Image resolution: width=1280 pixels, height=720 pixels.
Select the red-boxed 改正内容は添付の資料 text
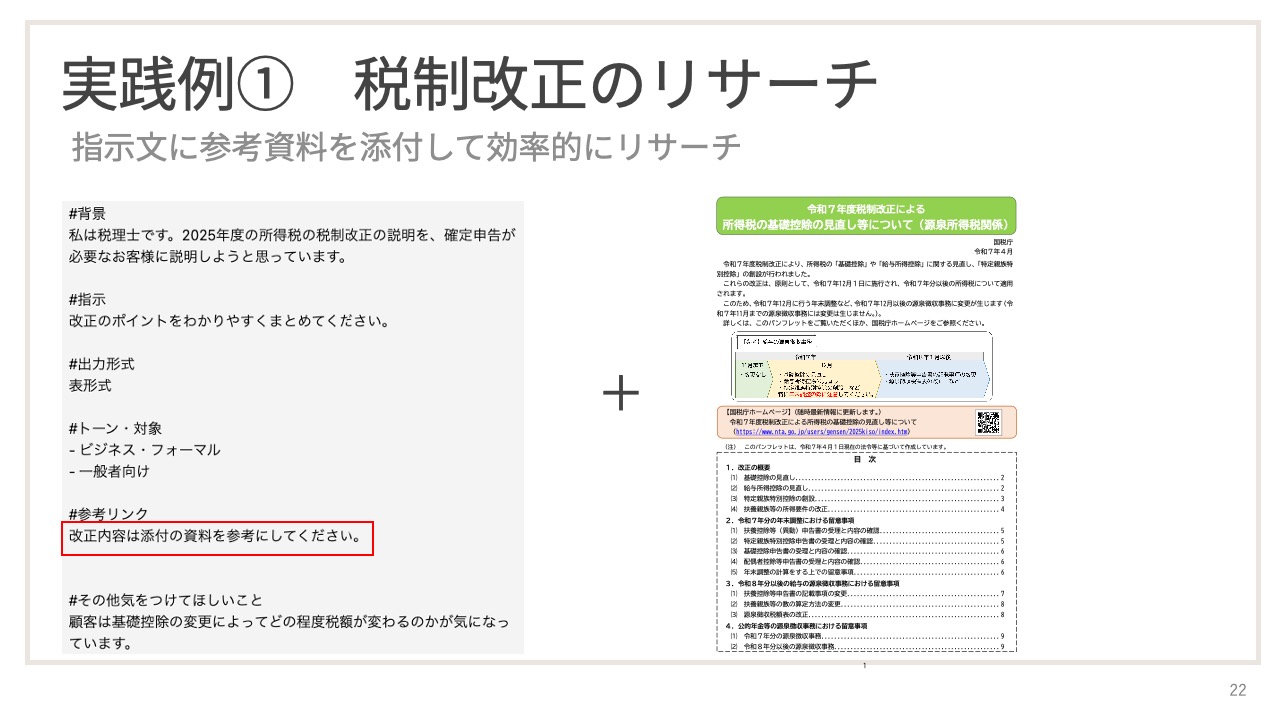[x=217, y=536]
